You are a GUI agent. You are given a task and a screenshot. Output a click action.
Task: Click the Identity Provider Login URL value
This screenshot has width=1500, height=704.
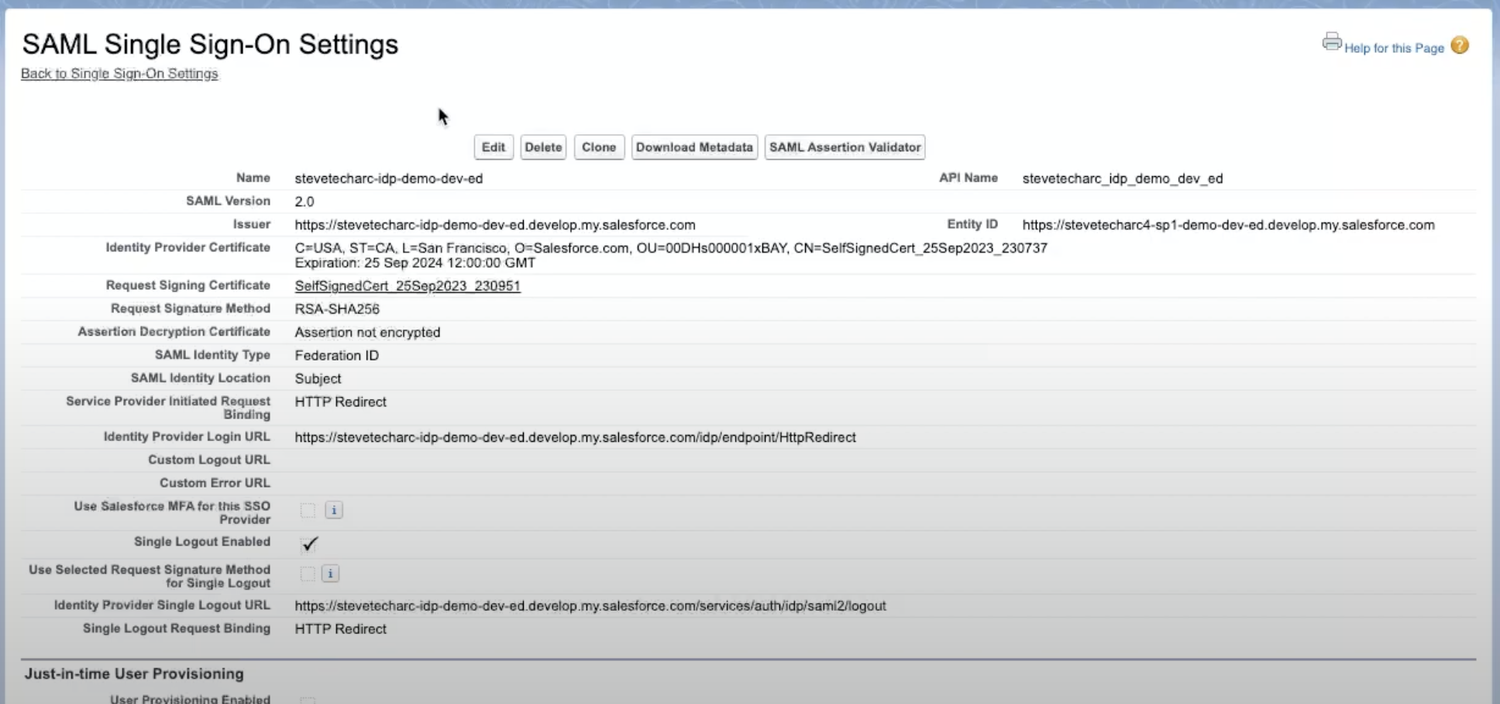(x=574, y=437)
